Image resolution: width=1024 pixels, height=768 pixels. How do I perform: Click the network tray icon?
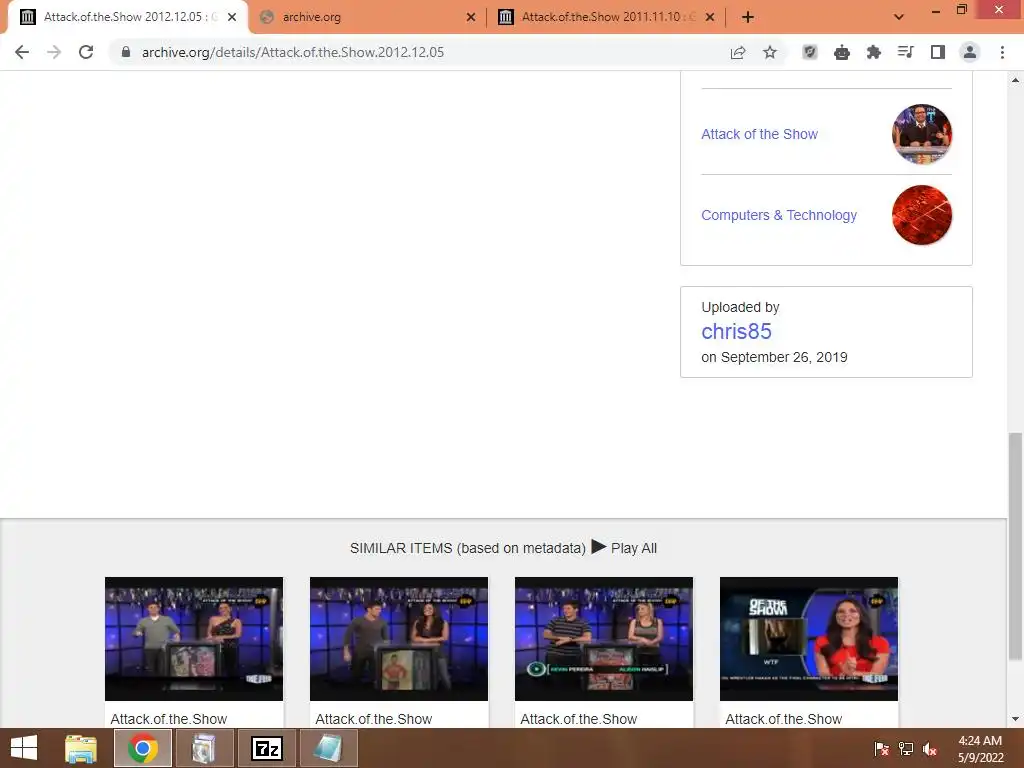click(906, 749)
